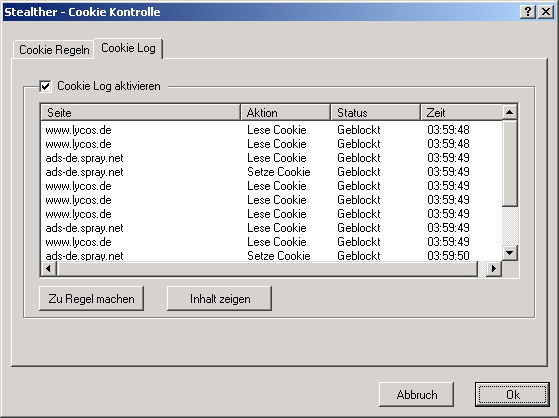
Task: Click the scroll up arrow in log list
Action: [509, 112]
